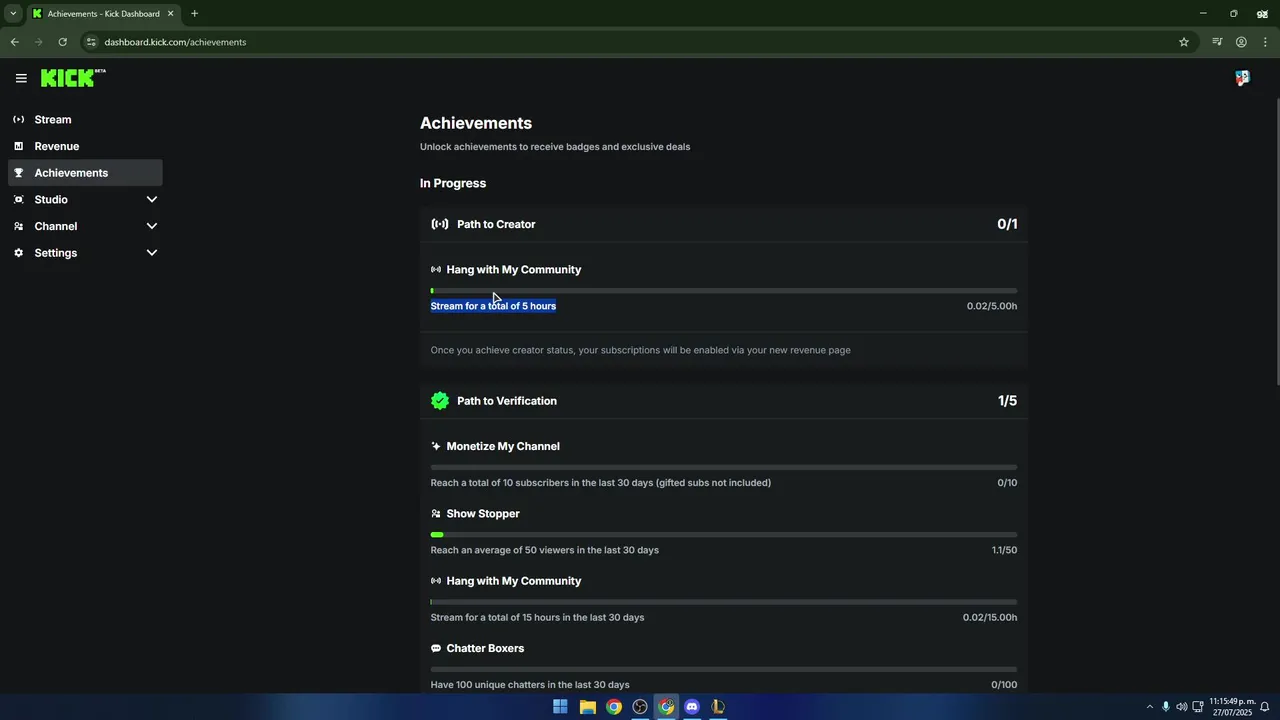The width and height of the screenshot is (1280, 720).
Task: Click the Show Stopper progress bar
Action: (724, 535)
